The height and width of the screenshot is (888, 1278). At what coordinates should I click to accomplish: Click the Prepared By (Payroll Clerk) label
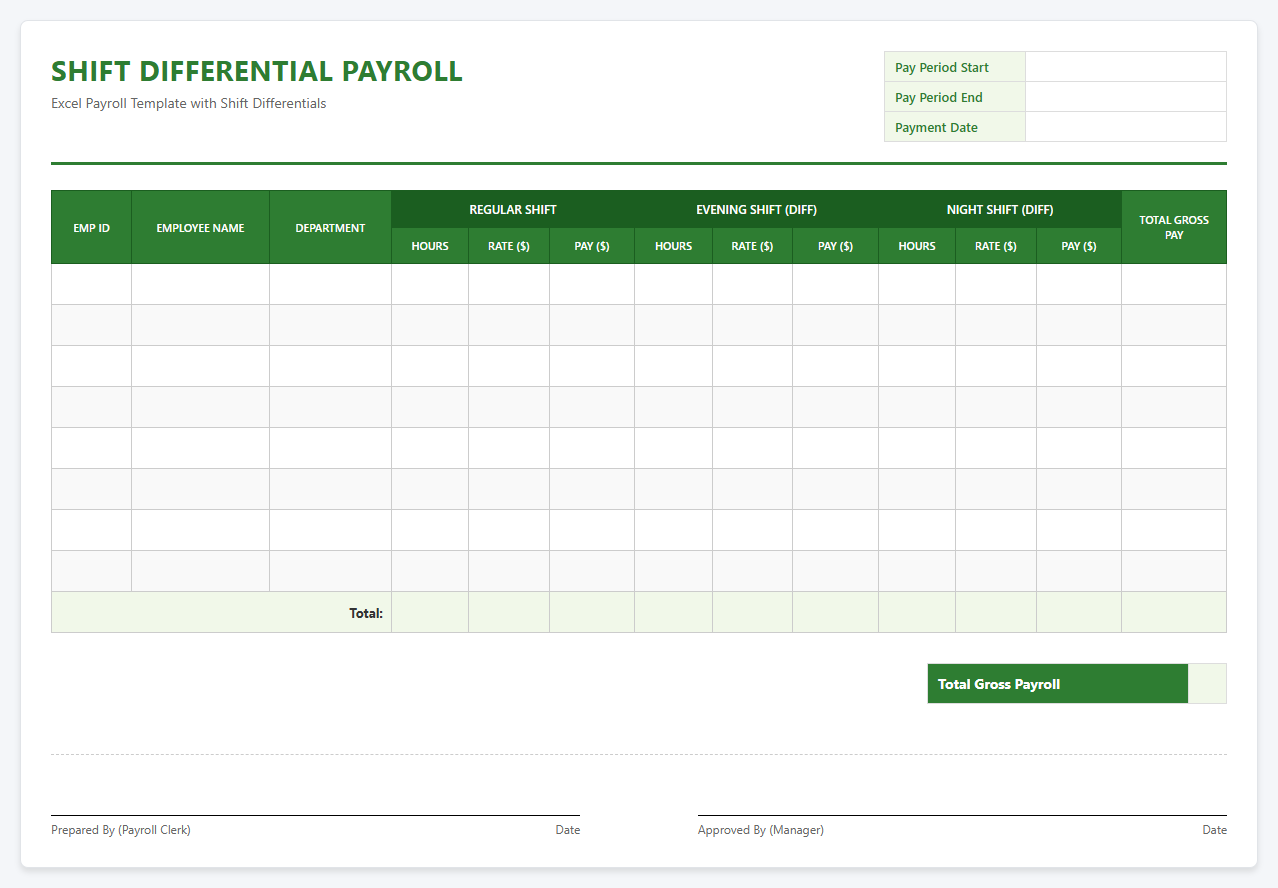tap(121, 830)
